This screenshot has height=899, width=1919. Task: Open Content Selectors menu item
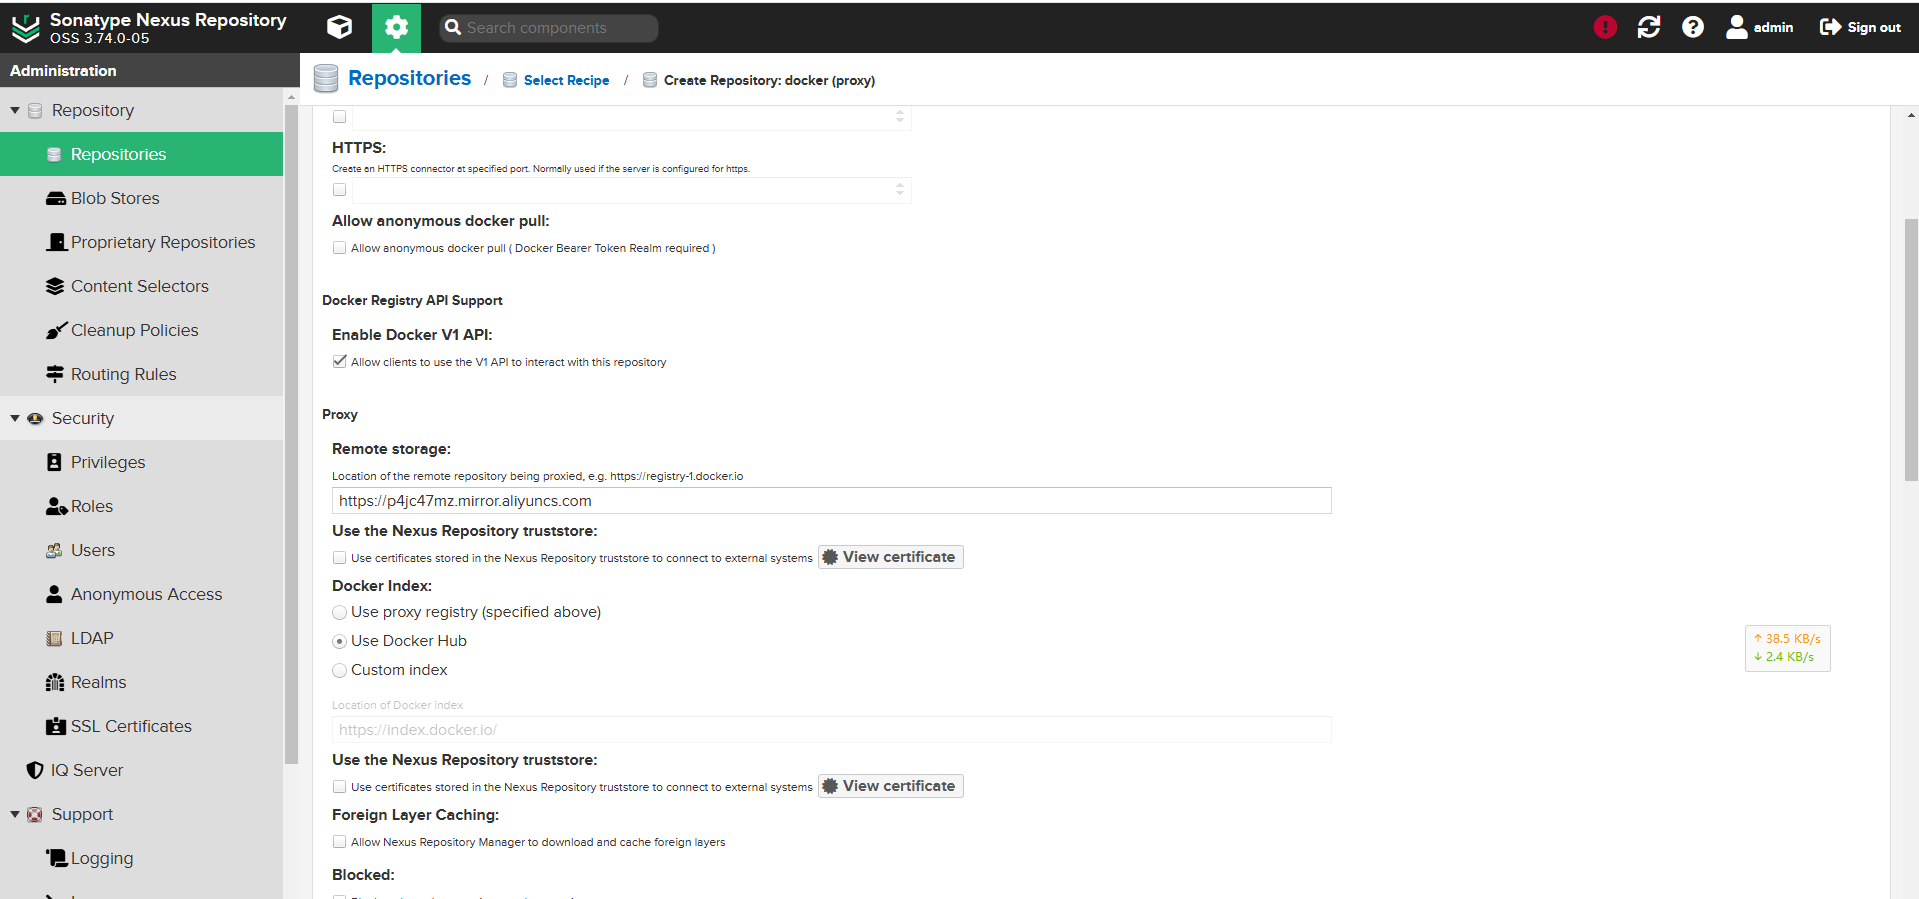click(x=142, y=286)
